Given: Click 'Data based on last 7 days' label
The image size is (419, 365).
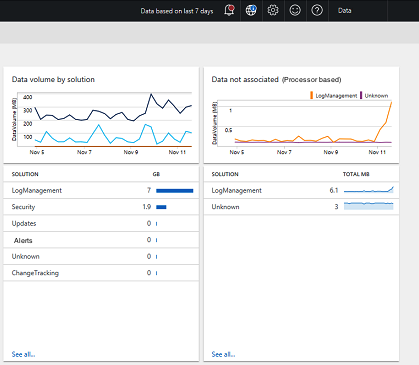Looking at the screenshot, I should pyautogui.click(x=177, y=11).
